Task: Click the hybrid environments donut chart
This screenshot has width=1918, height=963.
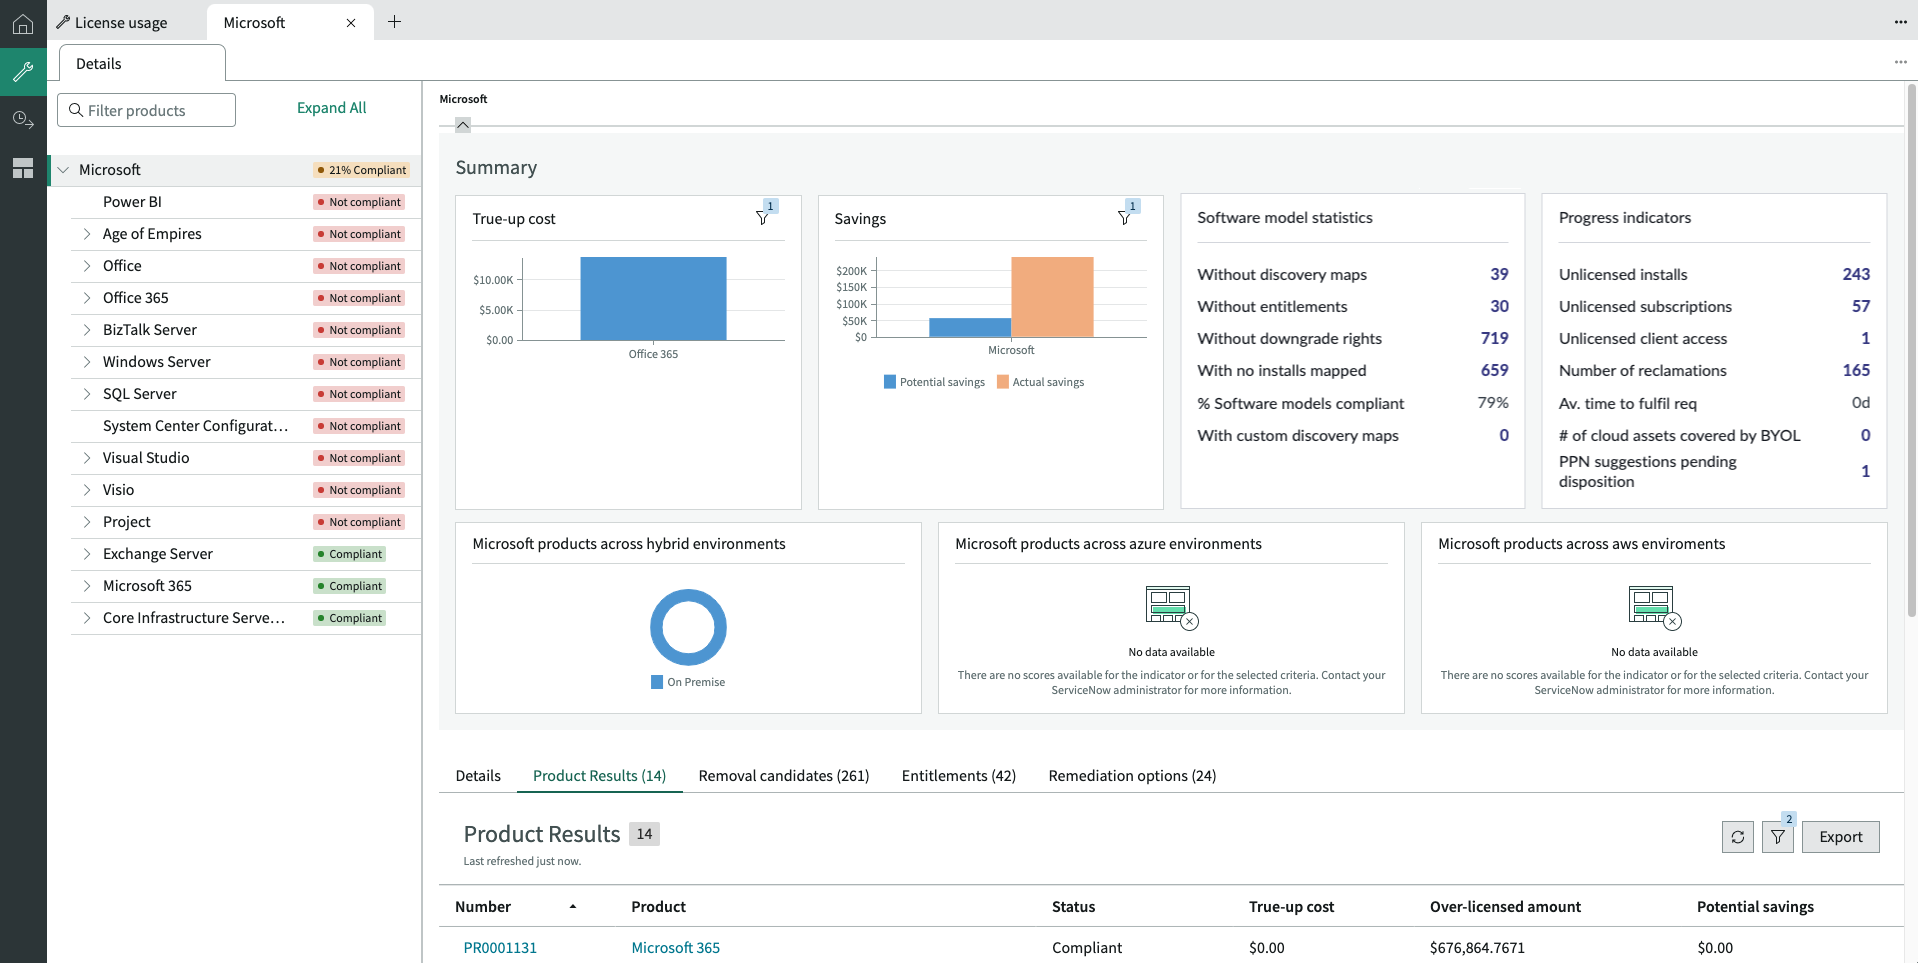Action: point(688,627)
